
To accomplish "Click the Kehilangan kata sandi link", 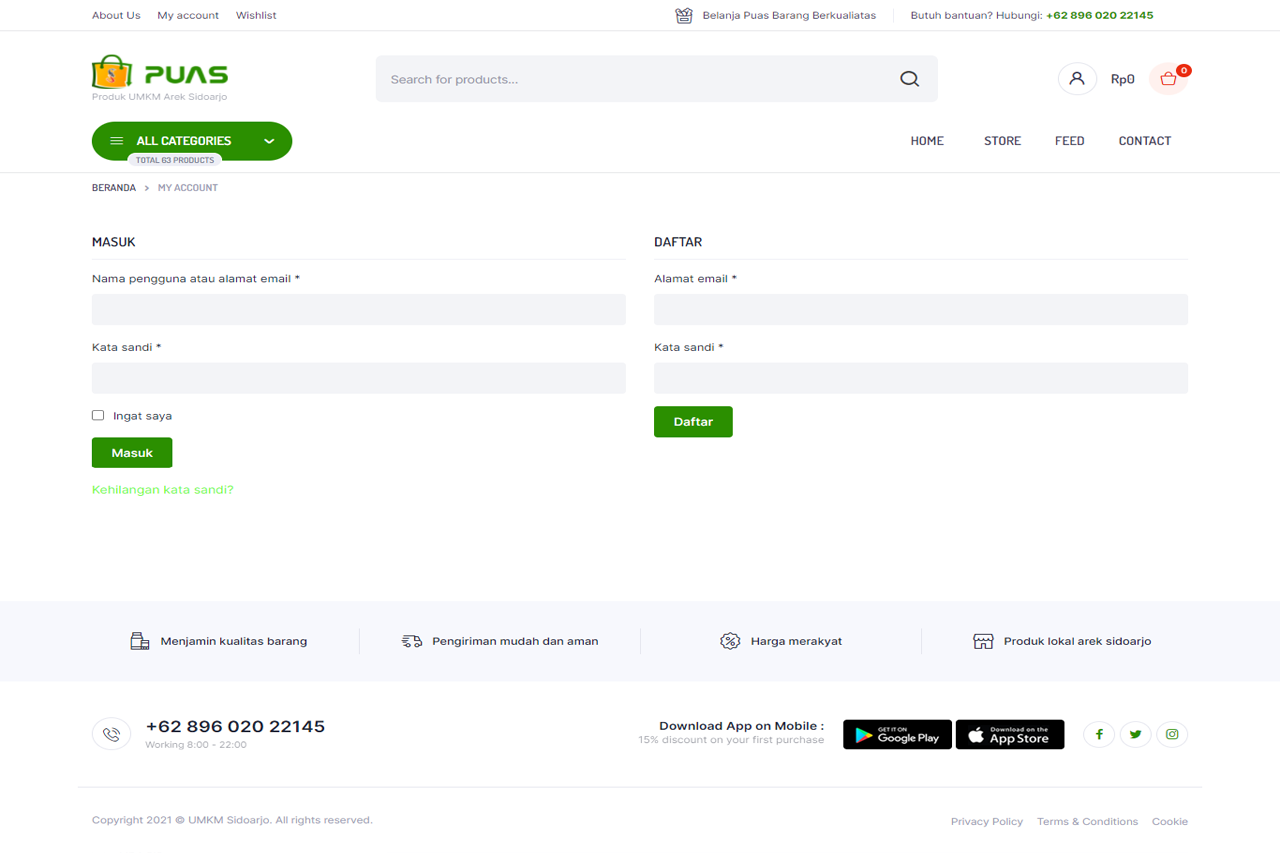I will click(x=162, y=490).
